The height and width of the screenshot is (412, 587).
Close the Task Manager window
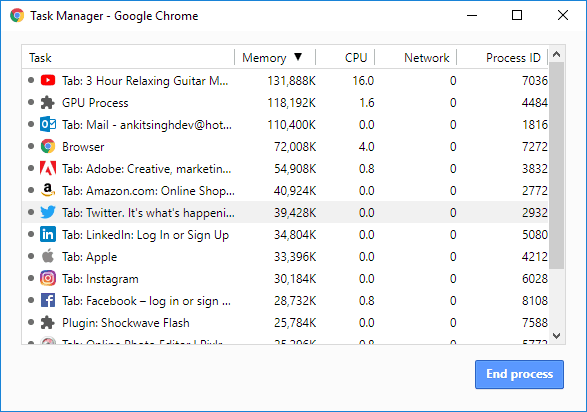(563, 15)
